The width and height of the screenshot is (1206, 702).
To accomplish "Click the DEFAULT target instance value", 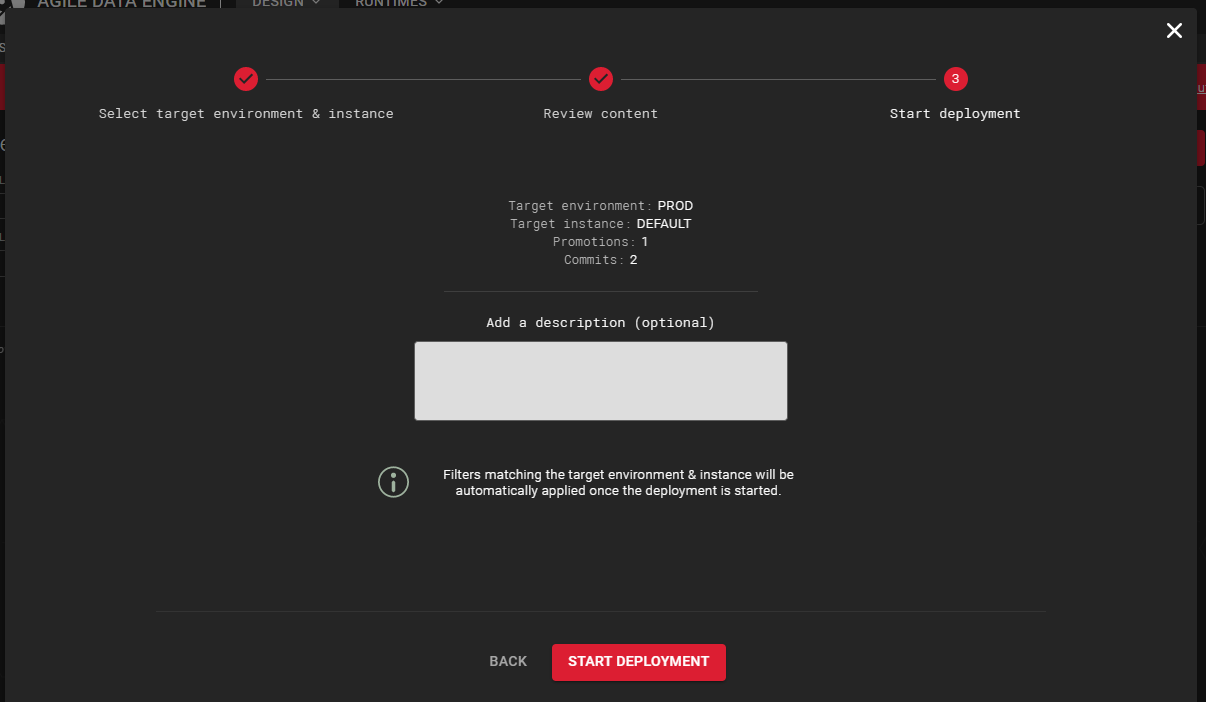I will click(x=663, y=224).
